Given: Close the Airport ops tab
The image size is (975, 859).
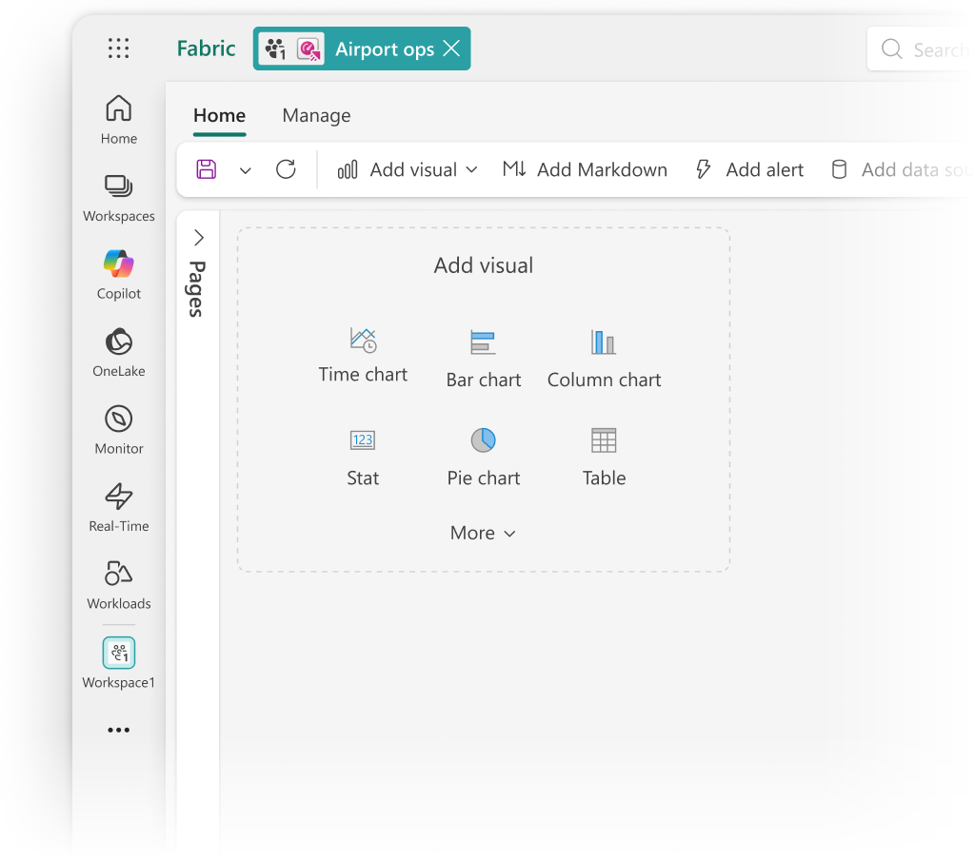Looking at the screenshot, I should (452, 48).
